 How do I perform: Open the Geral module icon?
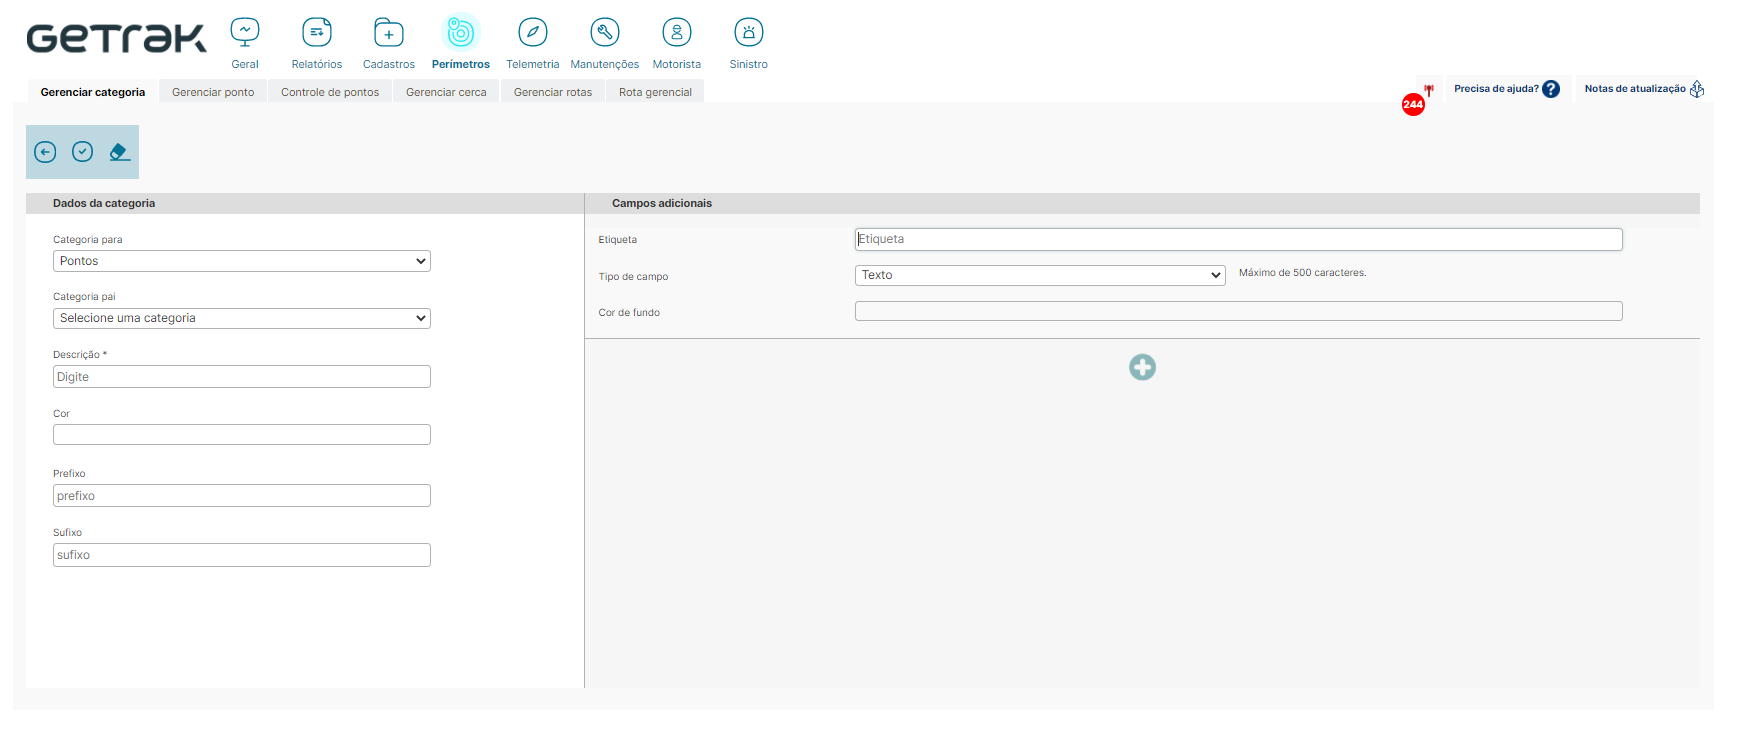245,33
